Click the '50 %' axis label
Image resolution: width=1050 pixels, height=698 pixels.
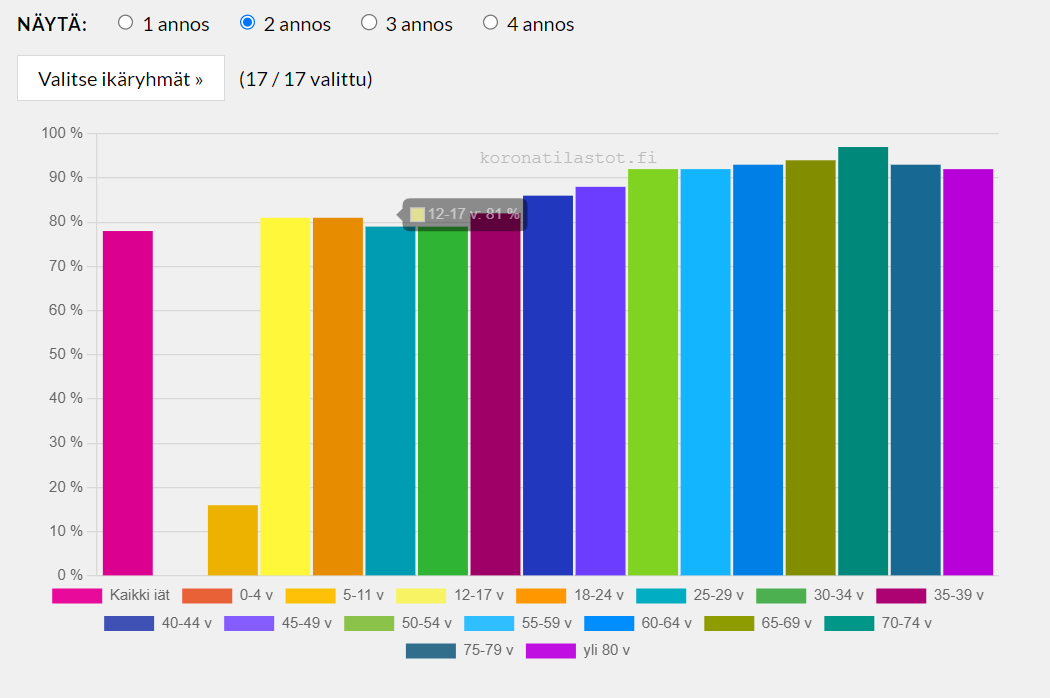66,354
